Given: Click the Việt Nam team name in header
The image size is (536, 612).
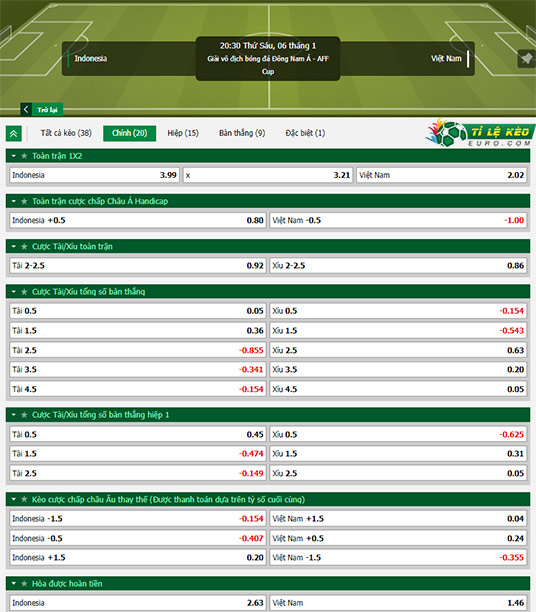Looking at the screenshot, I should (x=446, y=59).
